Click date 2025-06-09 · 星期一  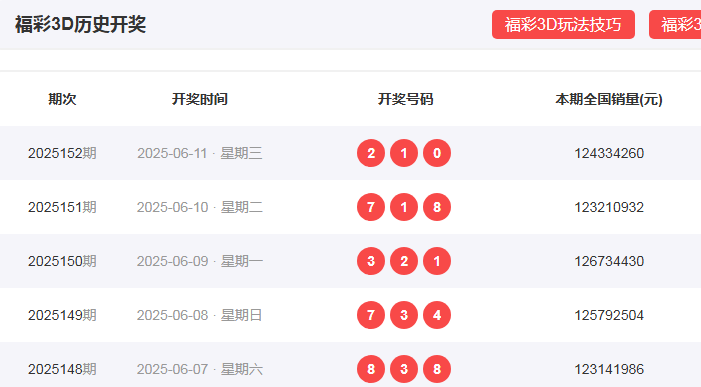[x=200, y=261]
